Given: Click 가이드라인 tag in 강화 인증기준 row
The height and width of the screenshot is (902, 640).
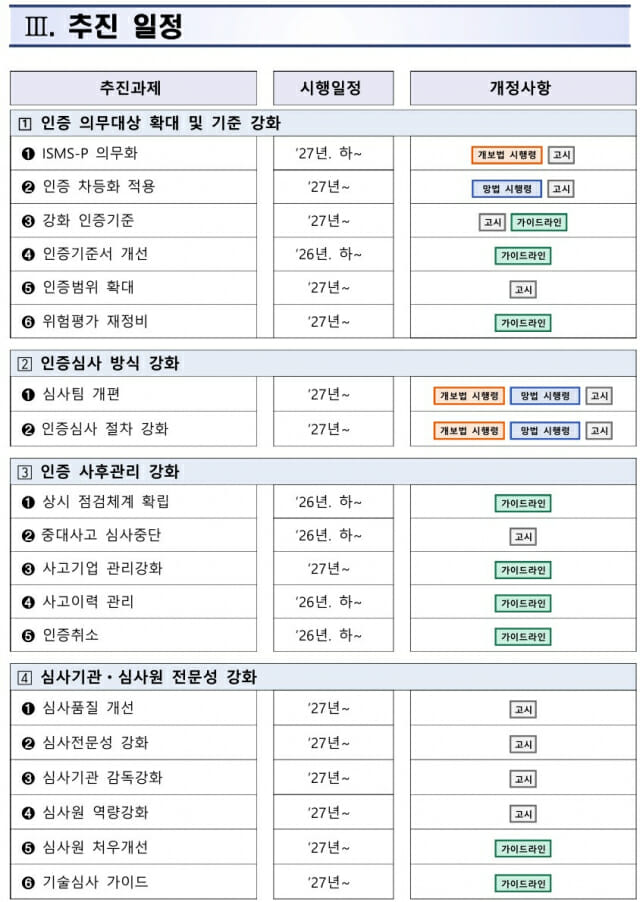Looking at the screenshot, I should pos(539,222).
